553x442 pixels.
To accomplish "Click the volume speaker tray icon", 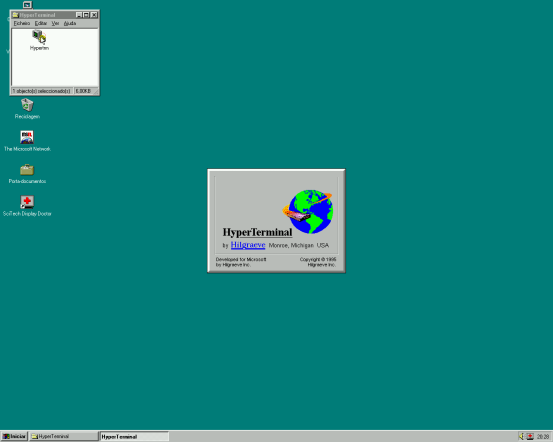I will click(522, 436).
